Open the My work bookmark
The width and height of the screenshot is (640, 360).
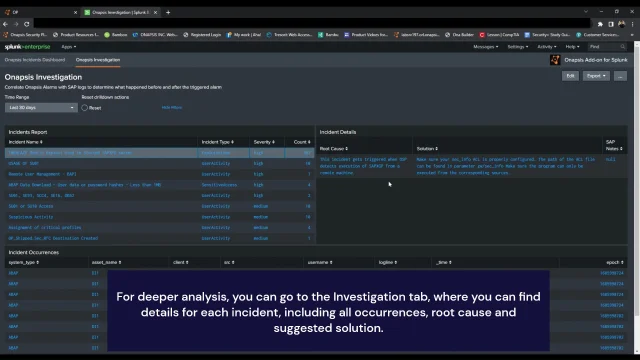click(244, 35)
